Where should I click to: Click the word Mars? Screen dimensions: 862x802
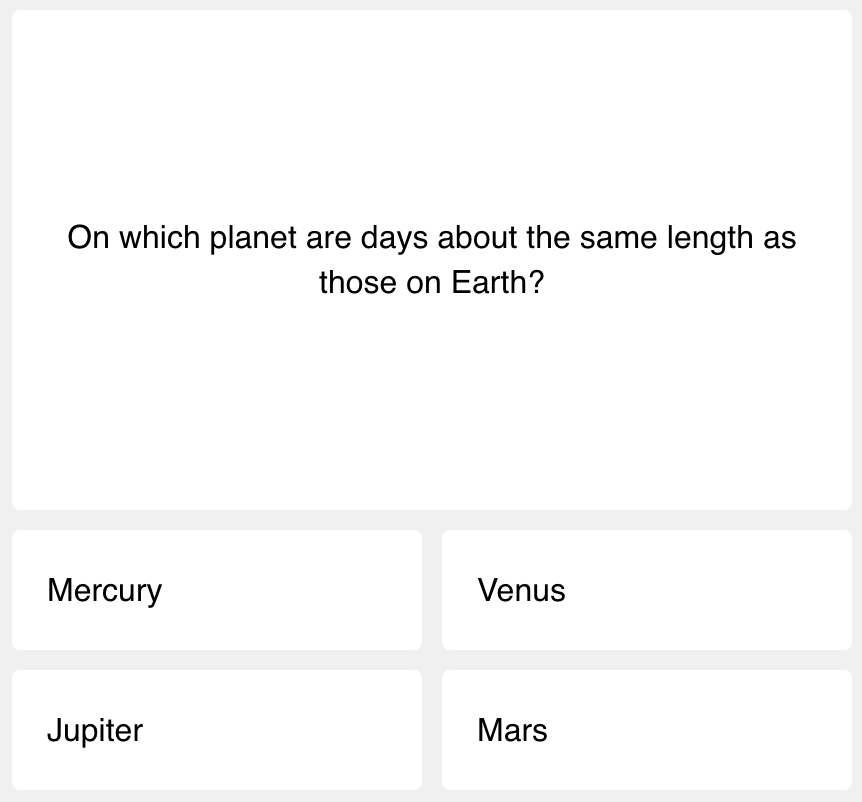pyautogui.click(x=511, y=730)
